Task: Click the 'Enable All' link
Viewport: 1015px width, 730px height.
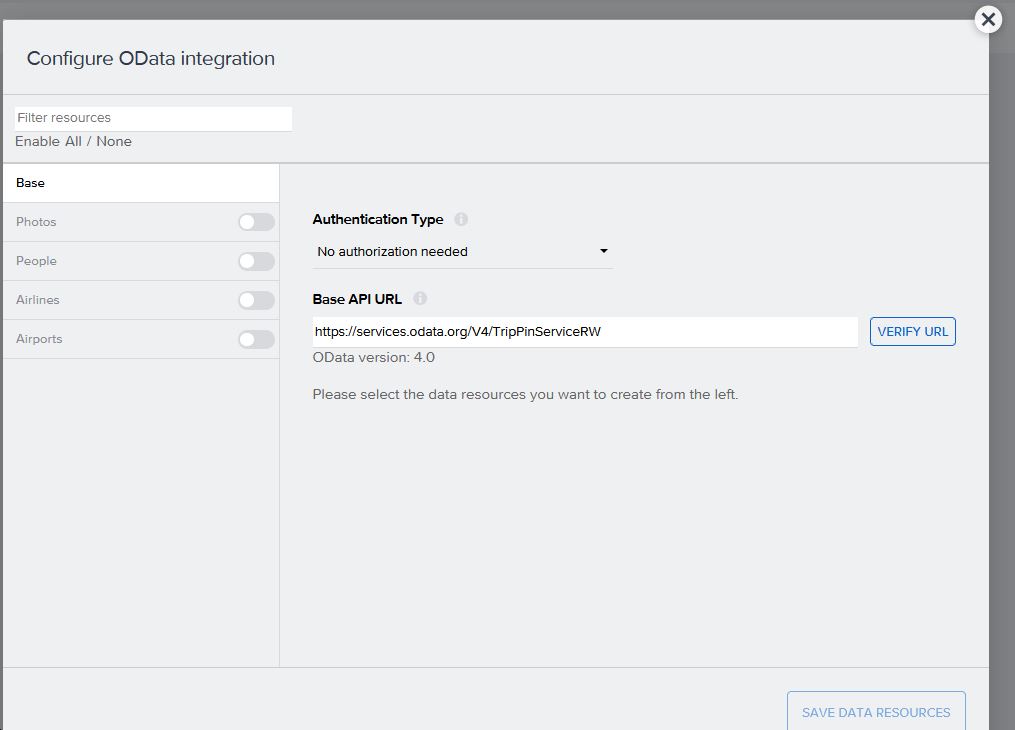Action: point(48,141)
